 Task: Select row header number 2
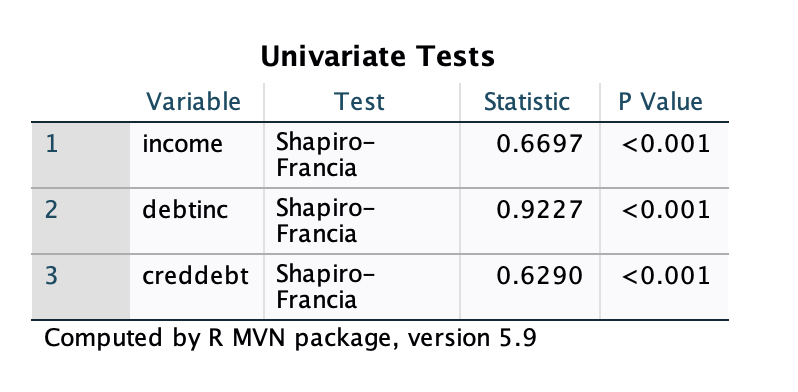(x=81, y=221)
